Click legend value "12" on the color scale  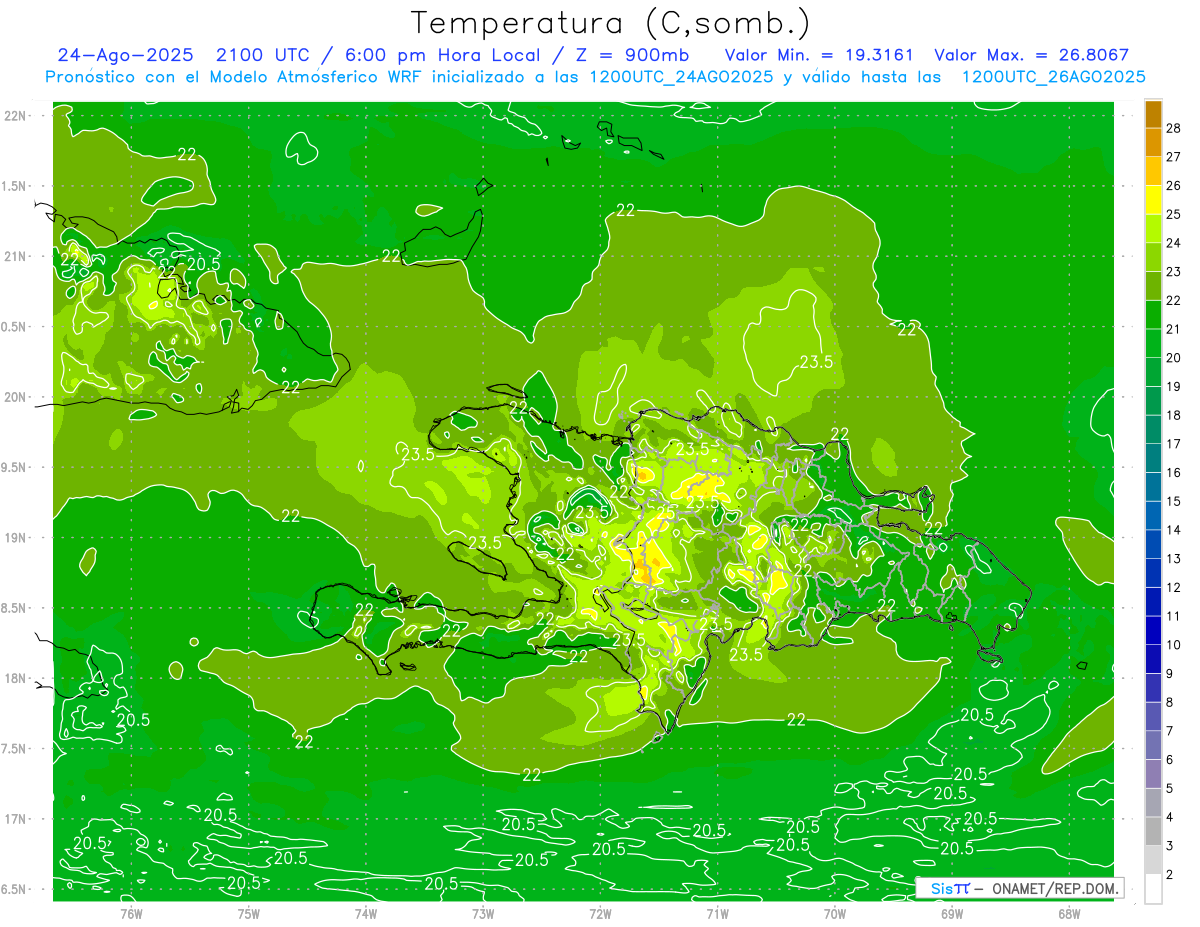[x=1175, y=587]
